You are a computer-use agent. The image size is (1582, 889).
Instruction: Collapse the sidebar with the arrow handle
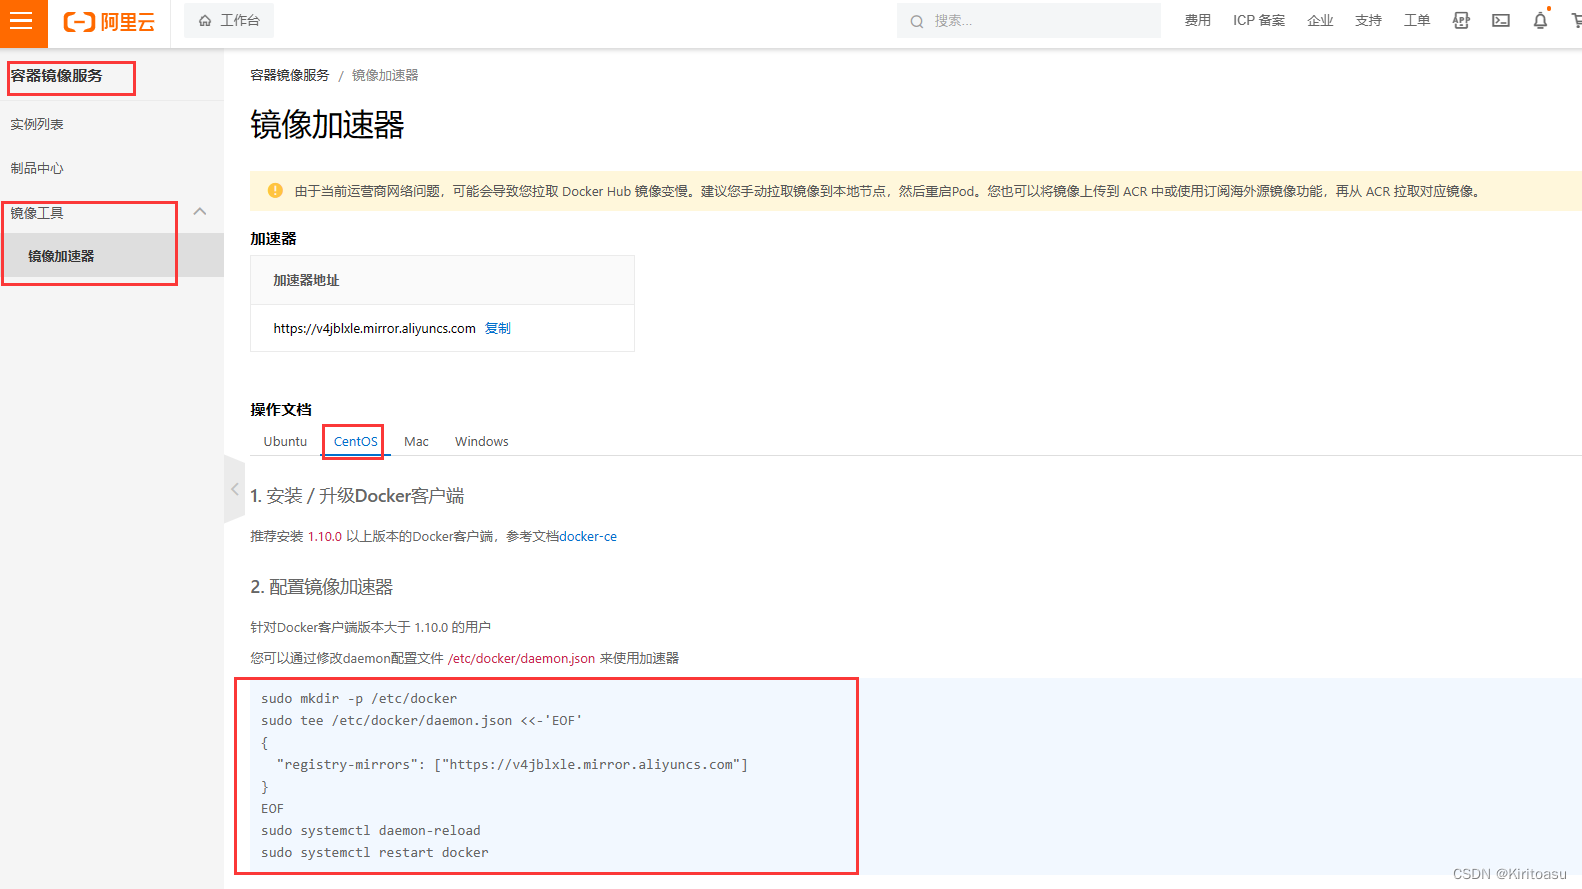click(x=234, y=489)
